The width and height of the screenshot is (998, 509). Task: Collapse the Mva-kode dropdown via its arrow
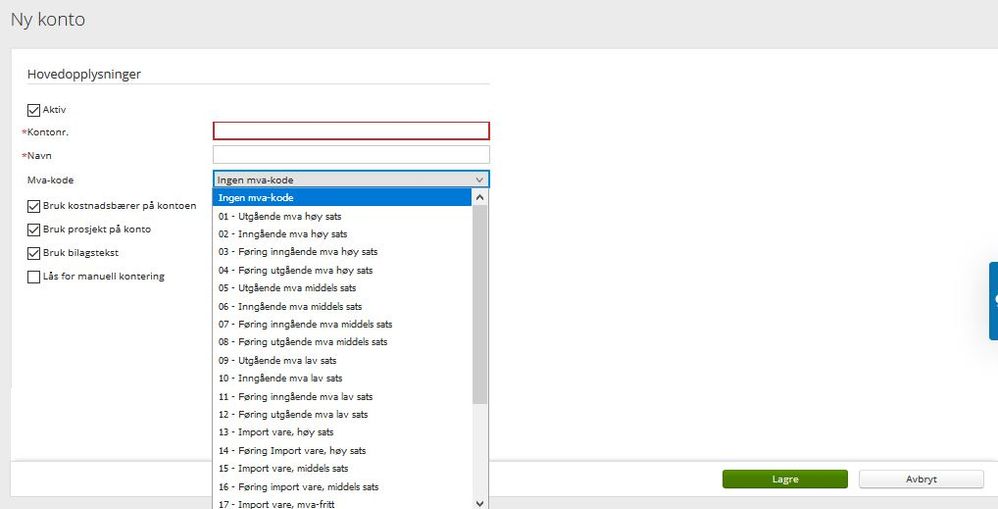[479, 180]
